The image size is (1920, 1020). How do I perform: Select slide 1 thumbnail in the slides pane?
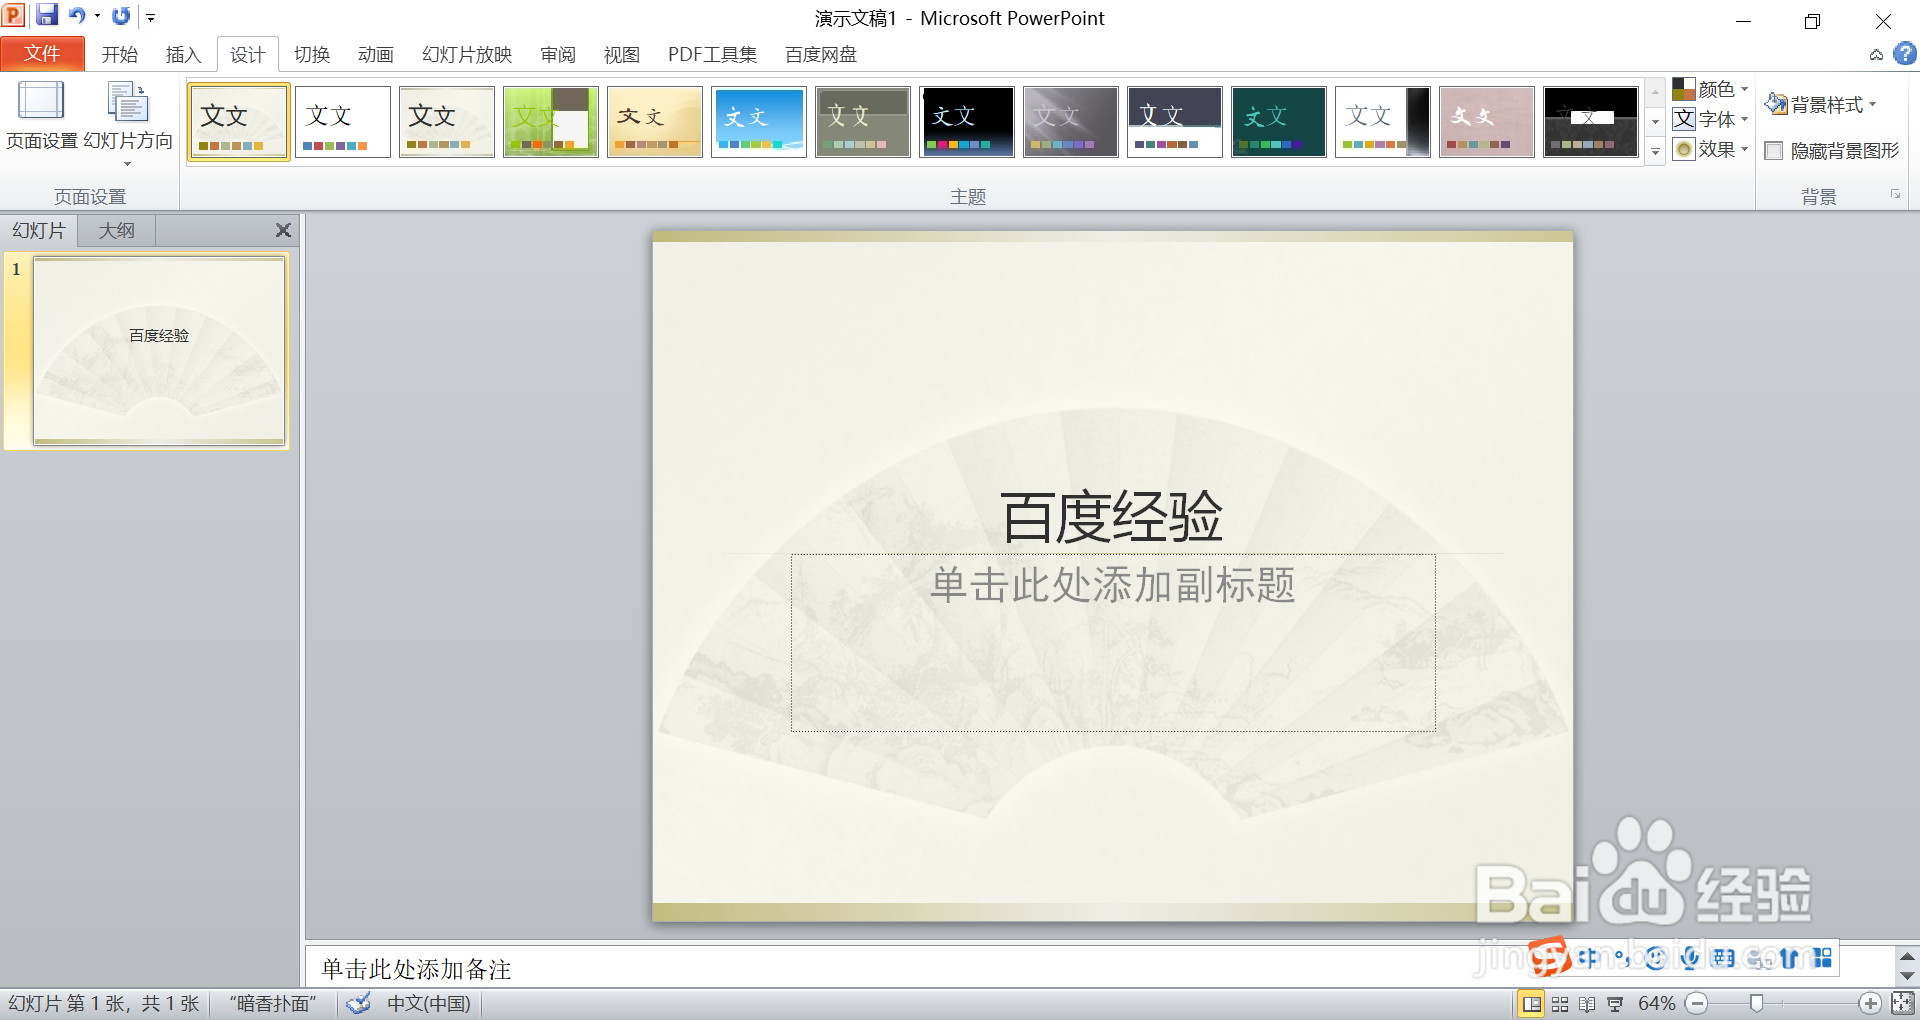click(x=158, y=350)
